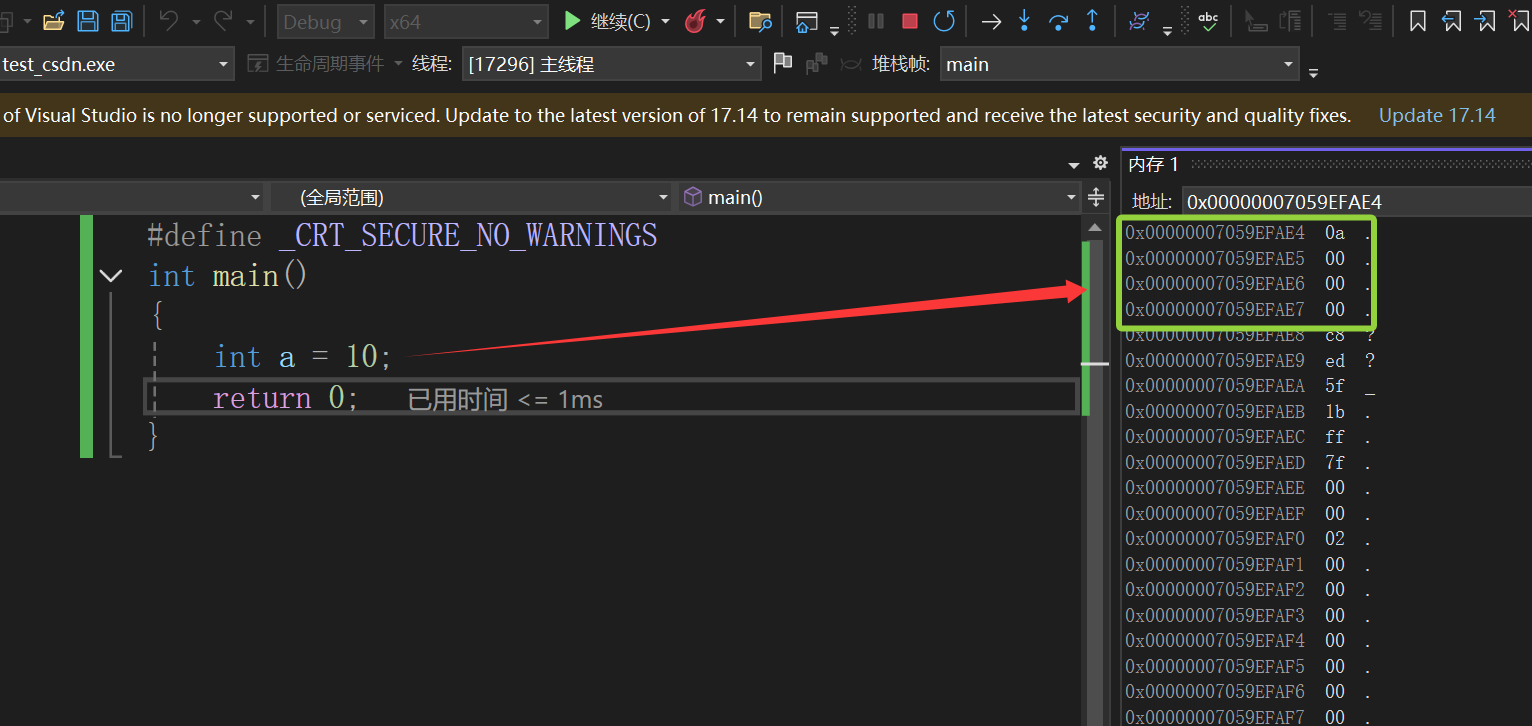1532x726 pixels.
Task: Click the browser window home icon
Action: [806, 21]
